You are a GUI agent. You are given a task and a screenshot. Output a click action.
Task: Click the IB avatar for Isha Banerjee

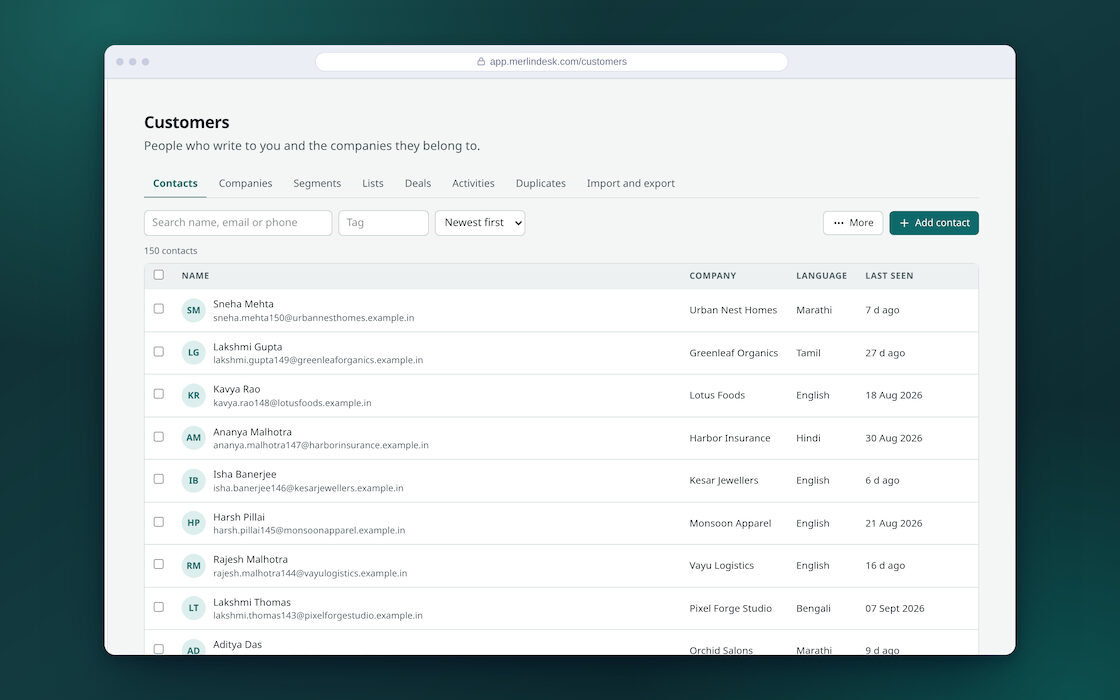[x=194, y=480]
